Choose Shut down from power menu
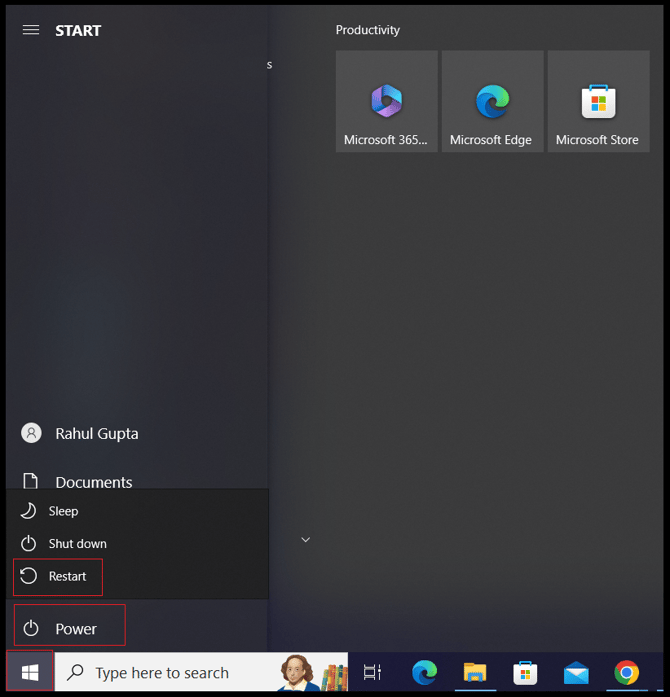670x697 pixels. [x=77, y=544]
